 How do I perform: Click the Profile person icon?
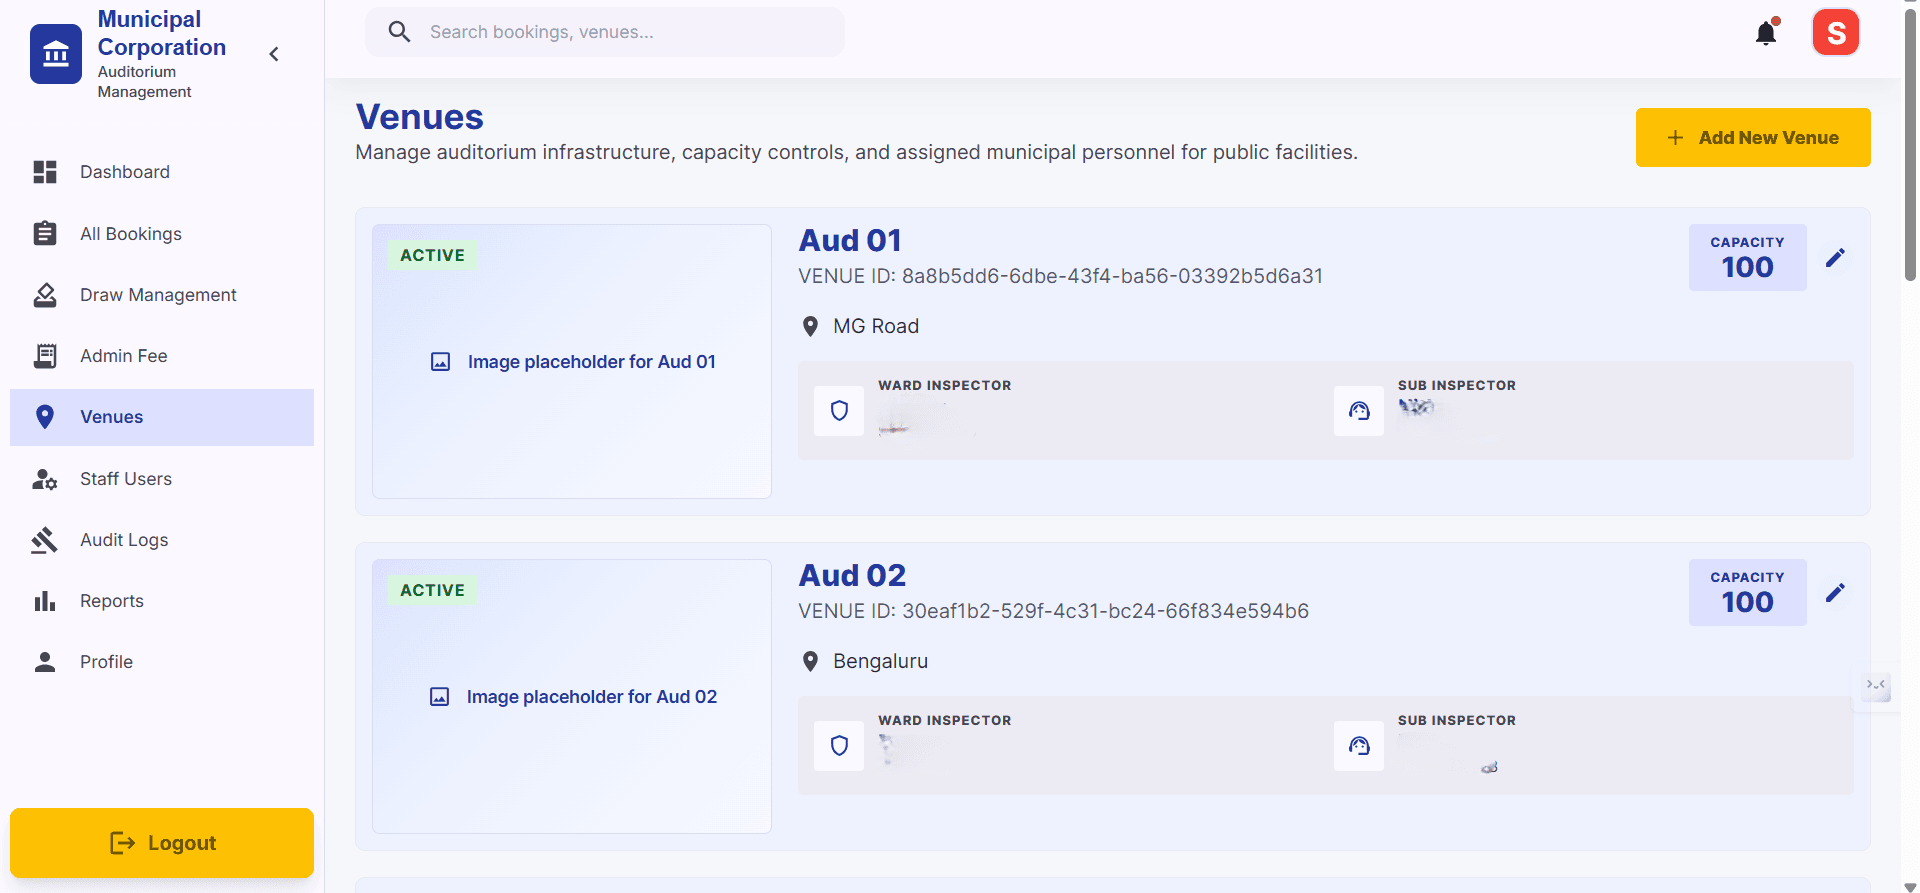tap(45, 661)
